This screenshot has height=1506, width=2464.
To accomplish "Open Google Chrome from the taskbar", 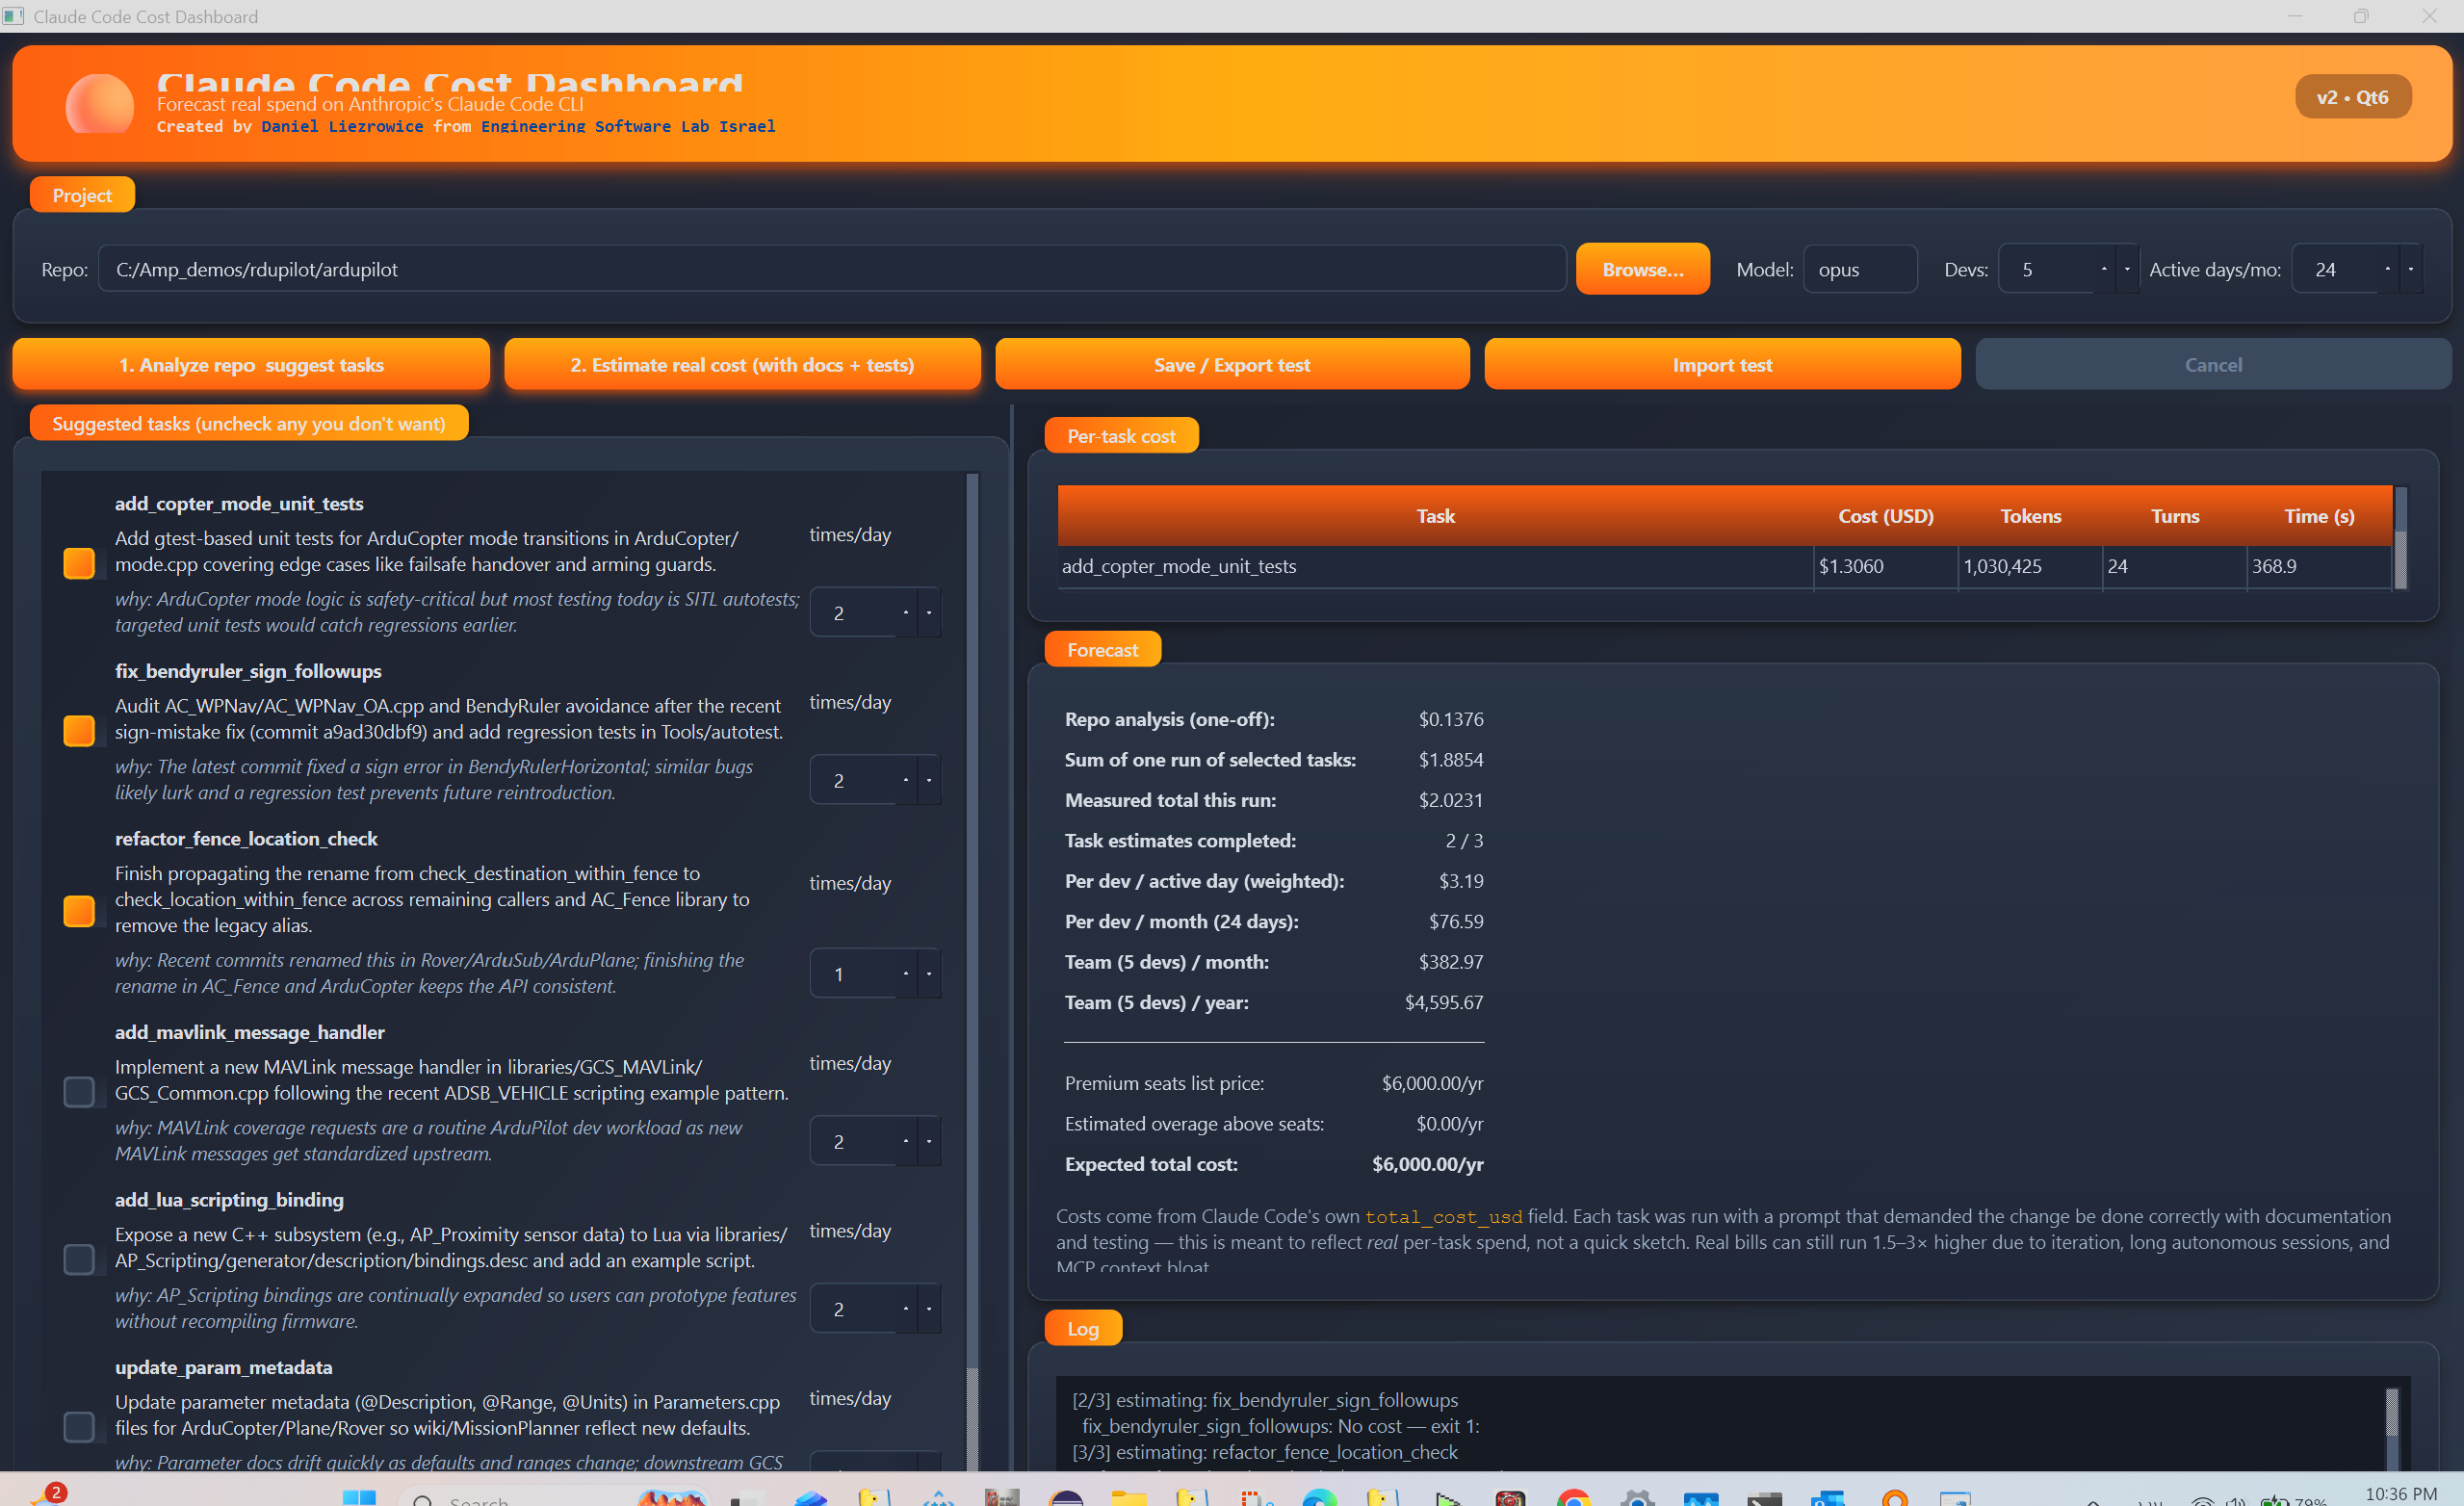I will [1573, 1497].
